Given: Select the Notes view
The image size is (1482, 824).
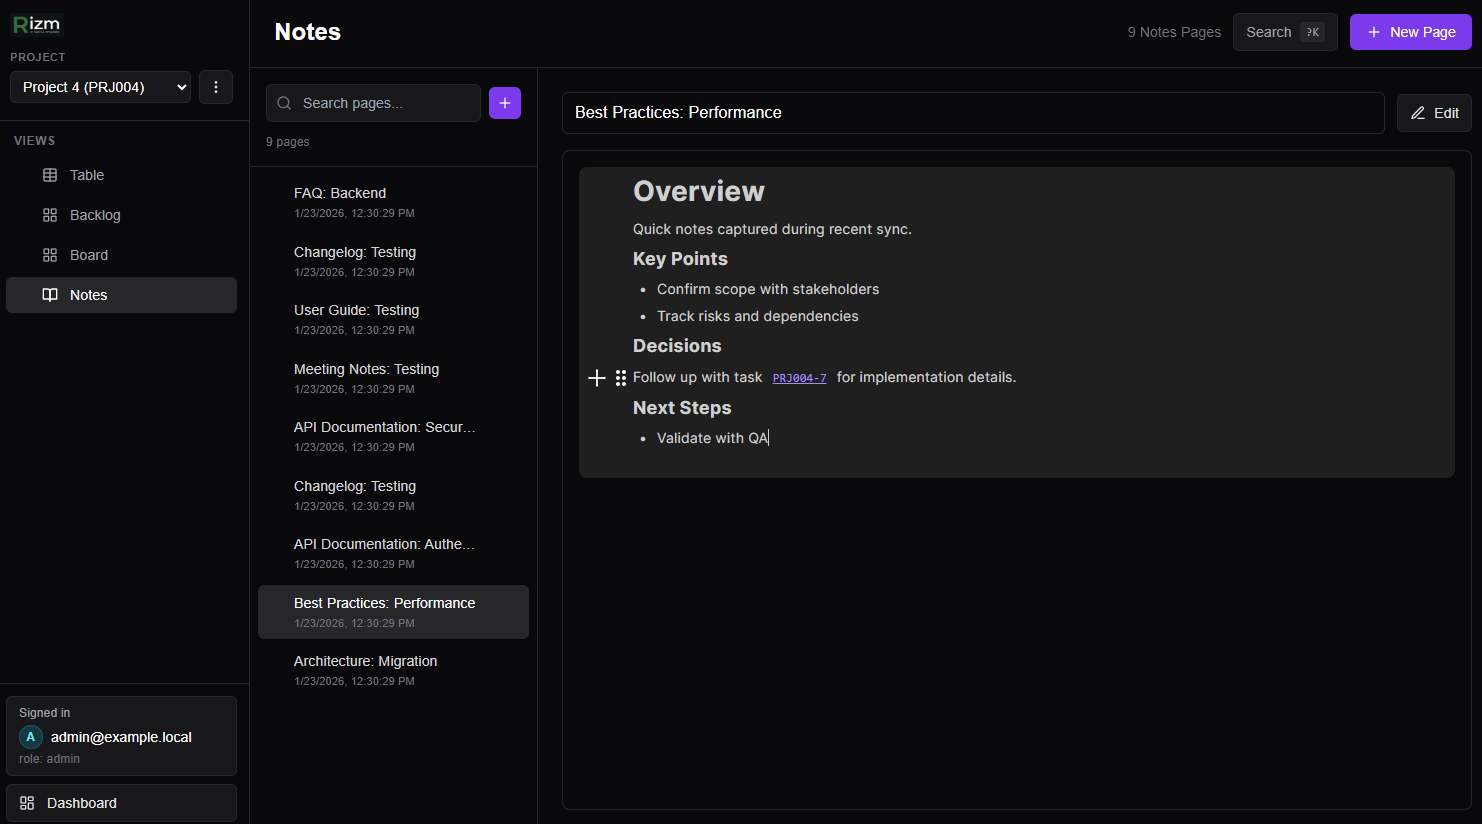Looking at the screenshot, I should coord(89,295).
